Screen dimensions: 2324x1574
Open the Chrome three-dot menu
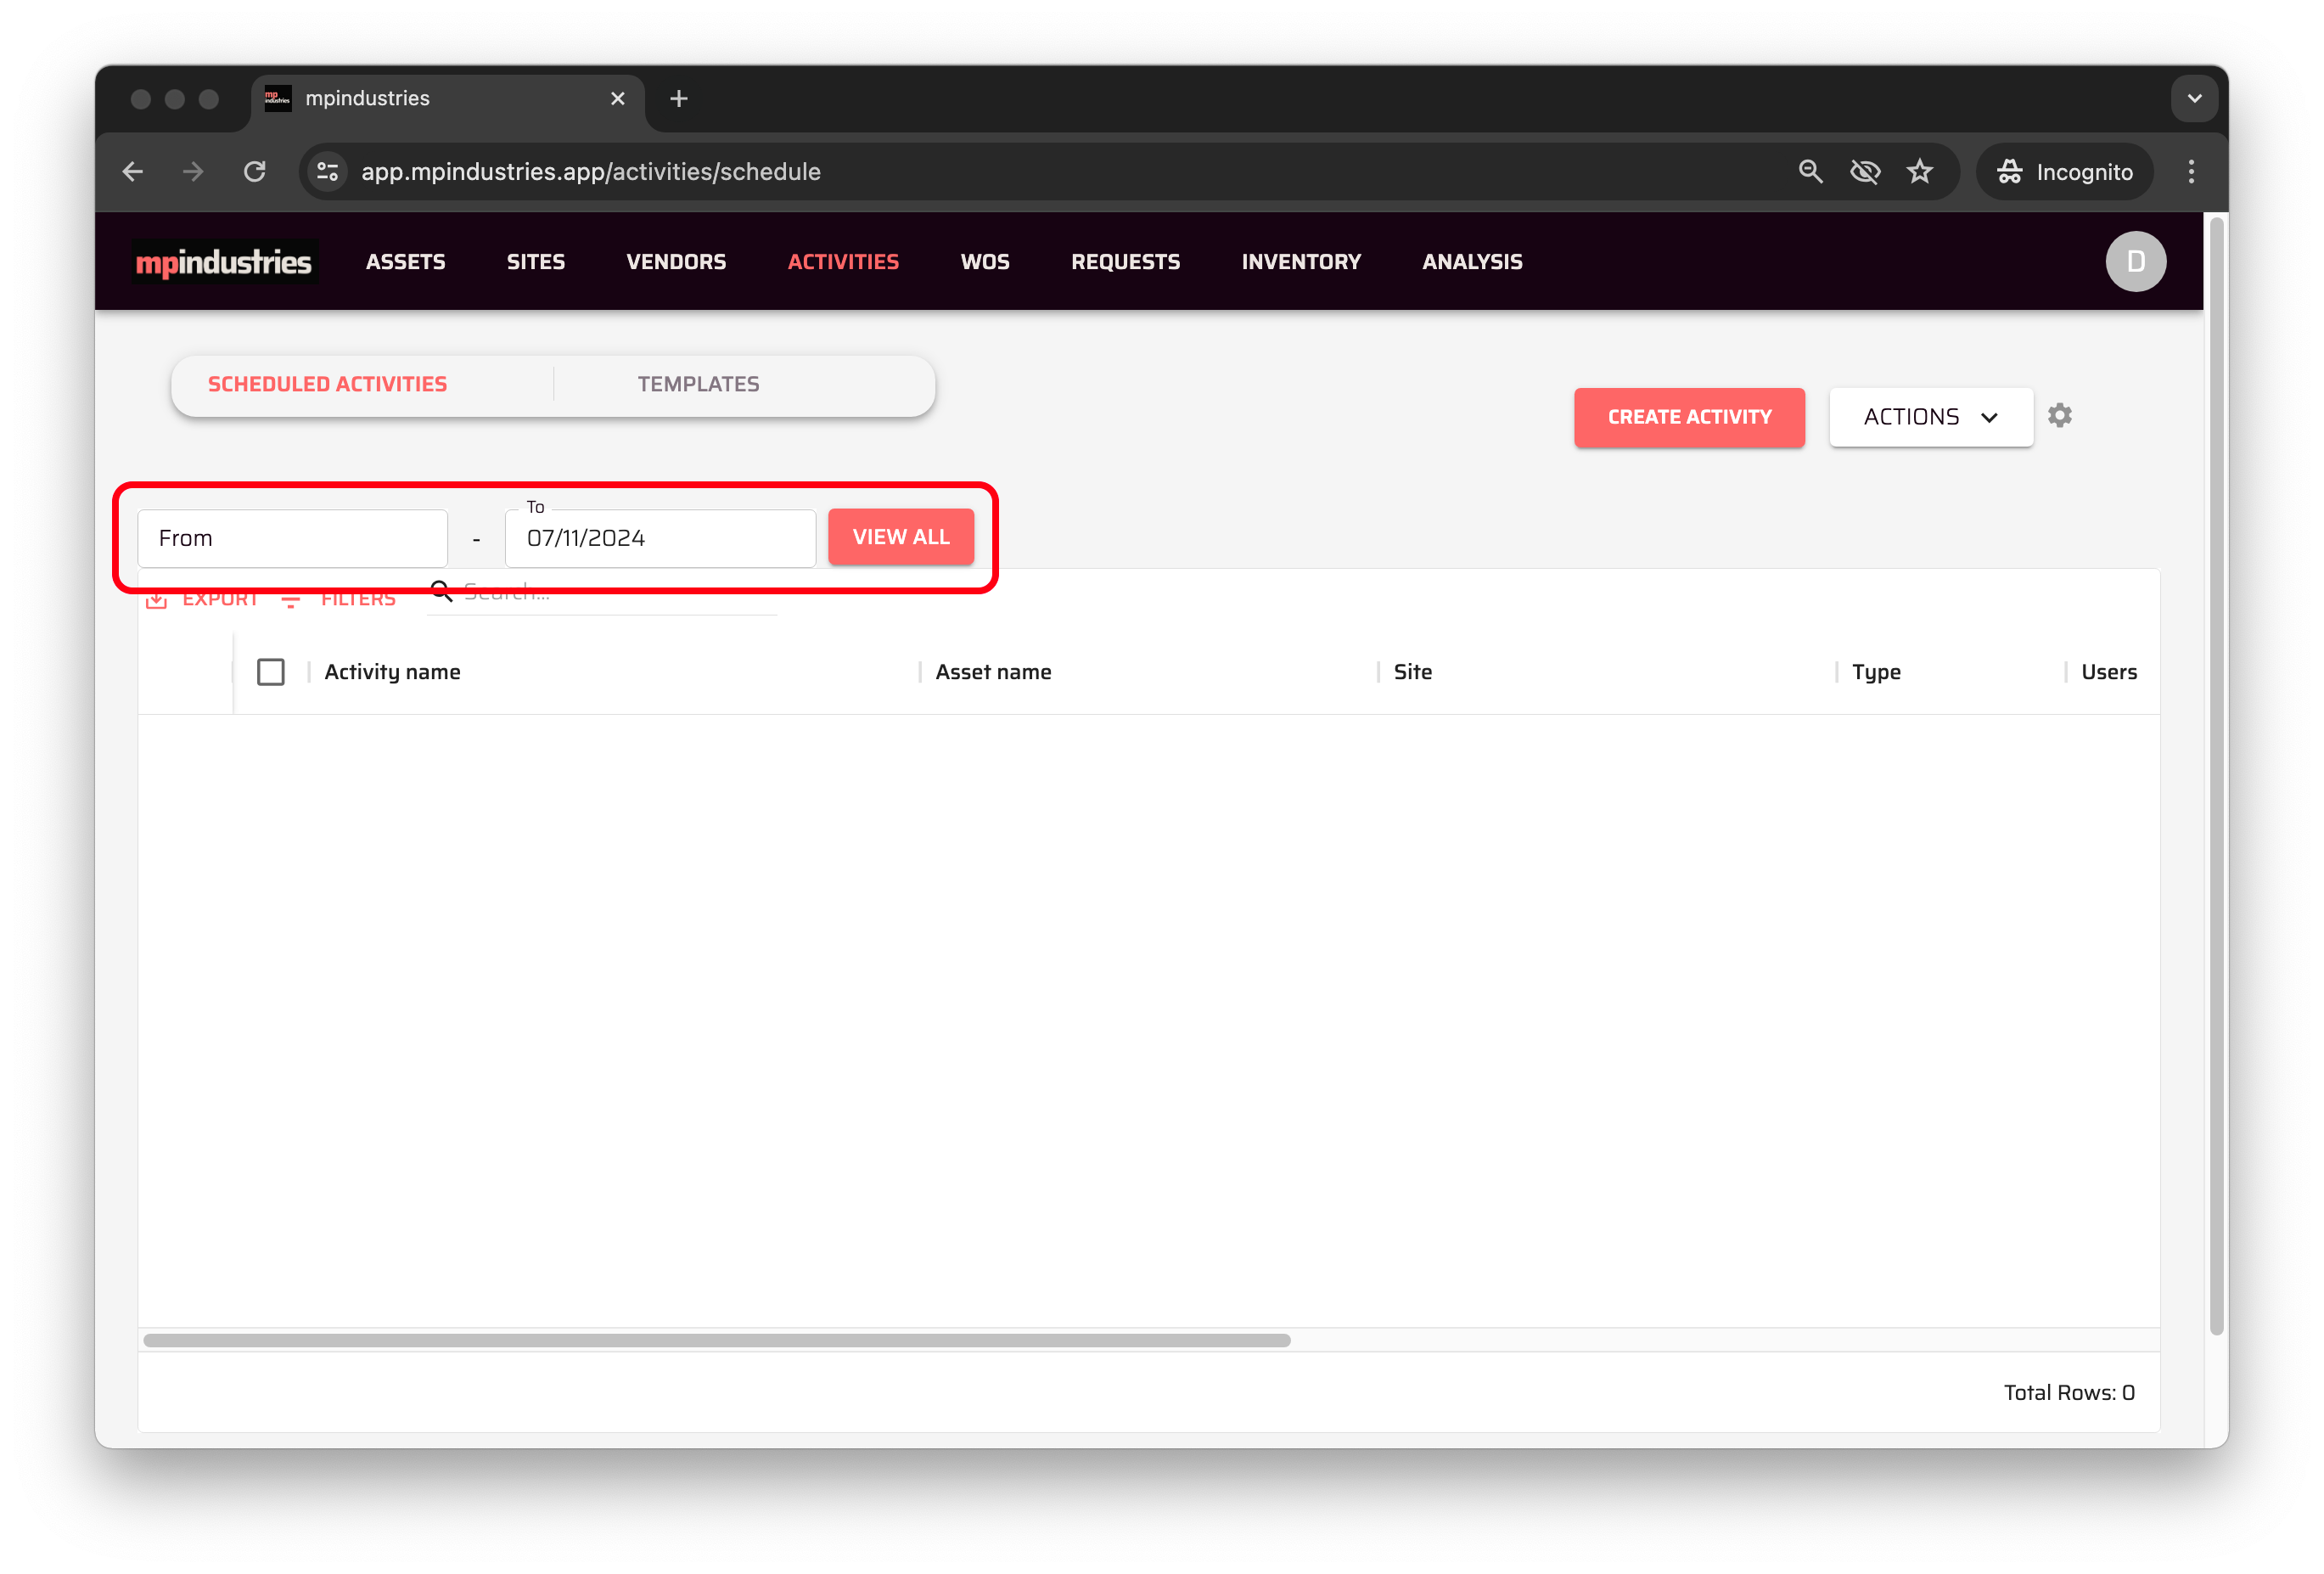(2191, 172)
